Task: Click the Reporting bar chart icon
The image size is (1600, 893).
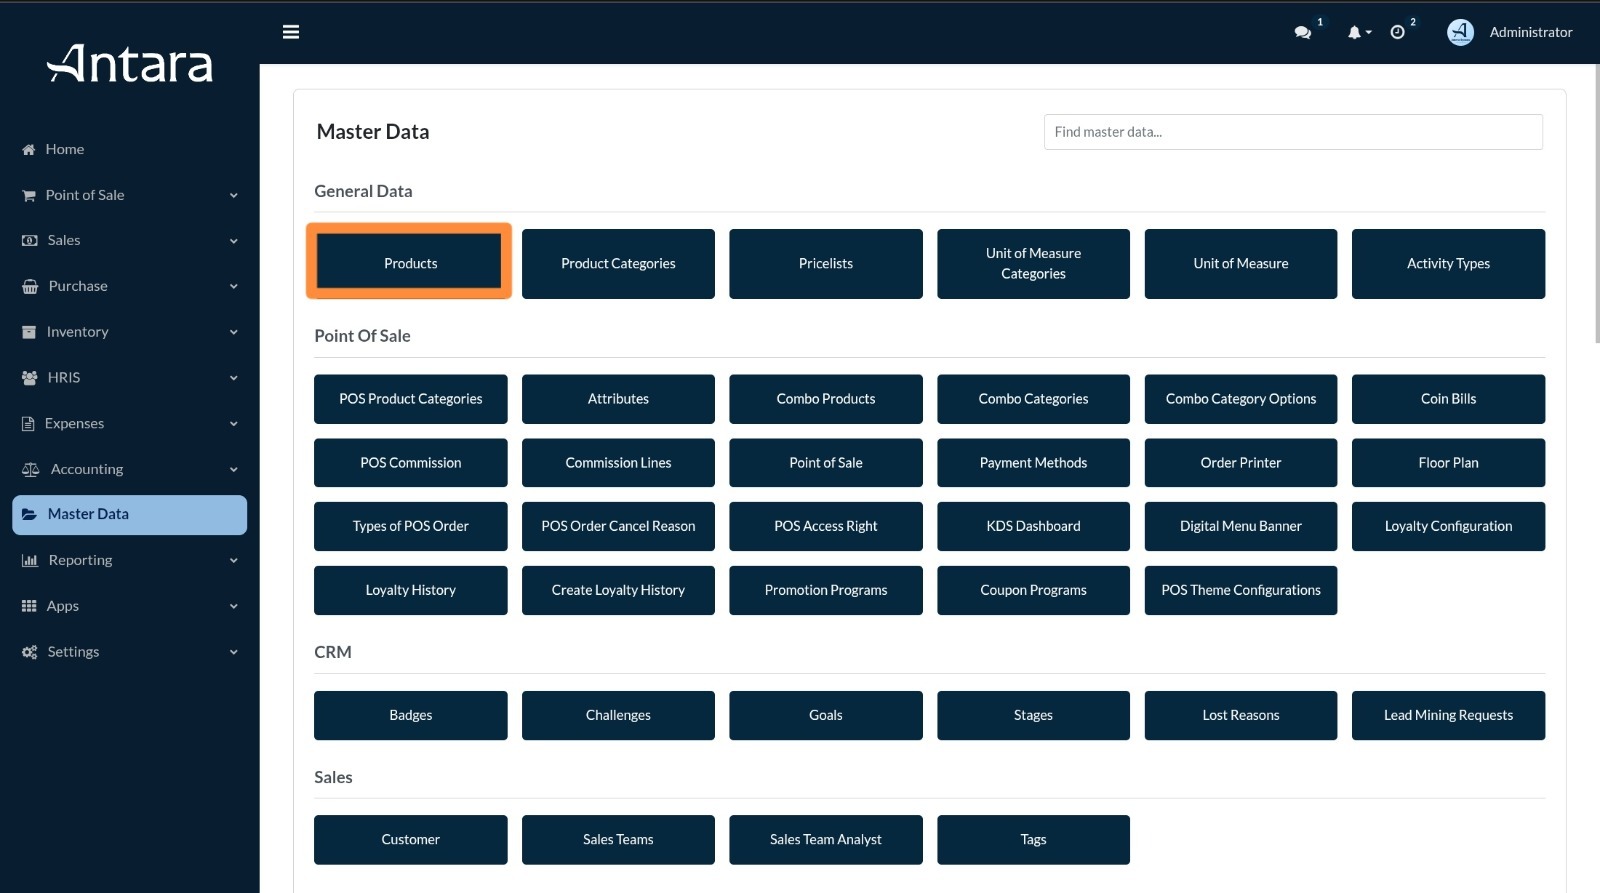Action: (30, 561)
